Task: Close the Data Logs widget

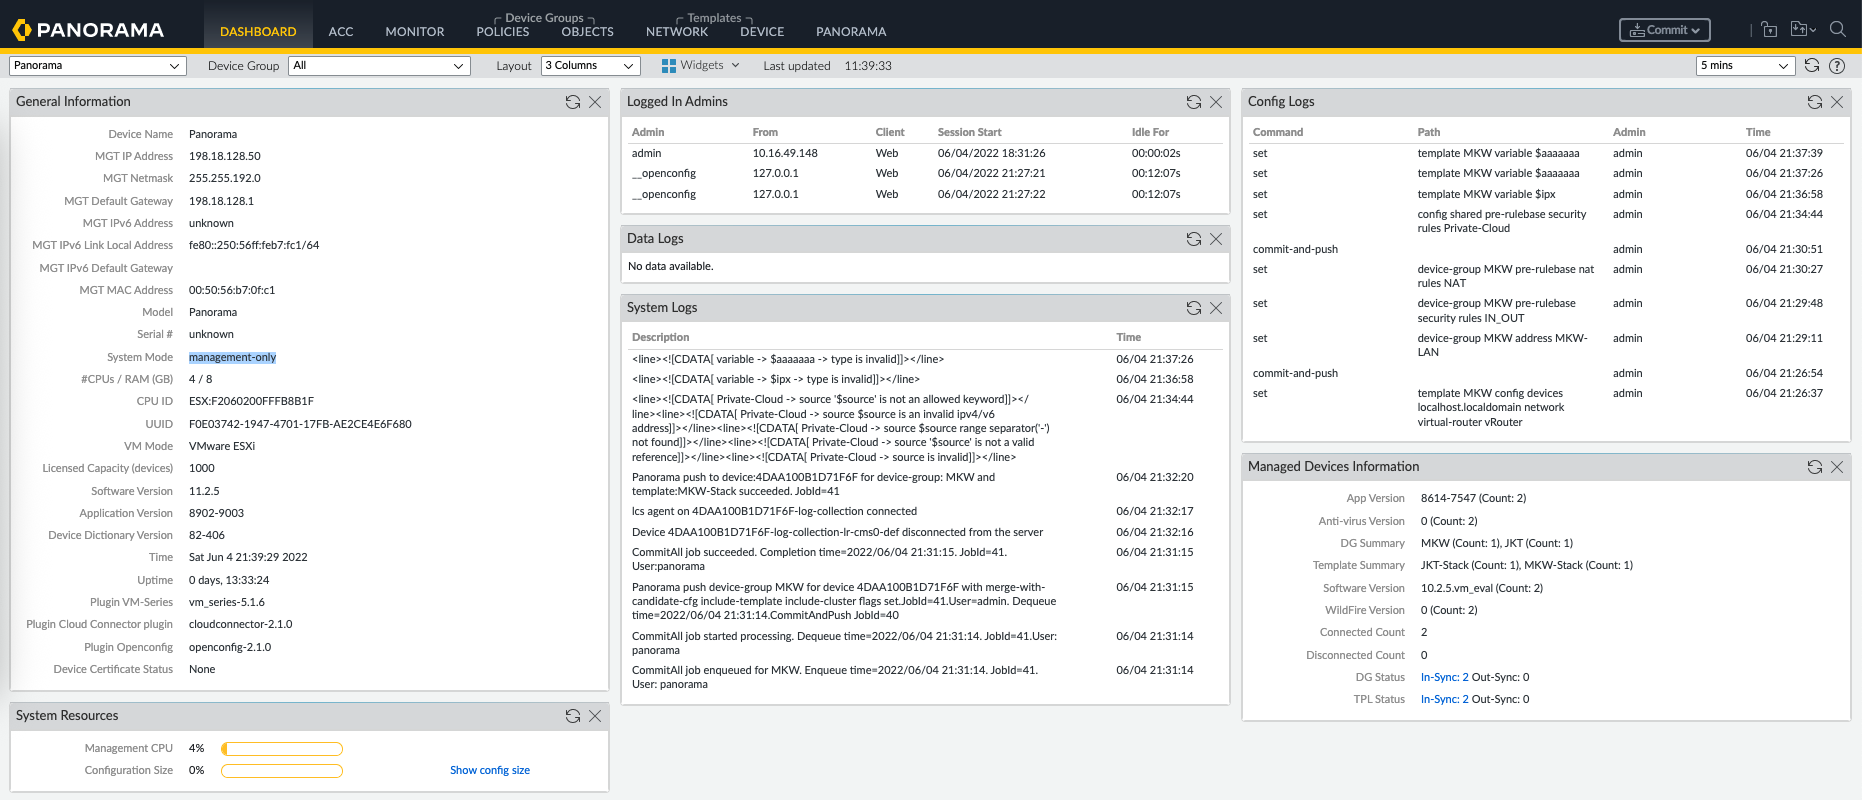Action: [1216, 239]
